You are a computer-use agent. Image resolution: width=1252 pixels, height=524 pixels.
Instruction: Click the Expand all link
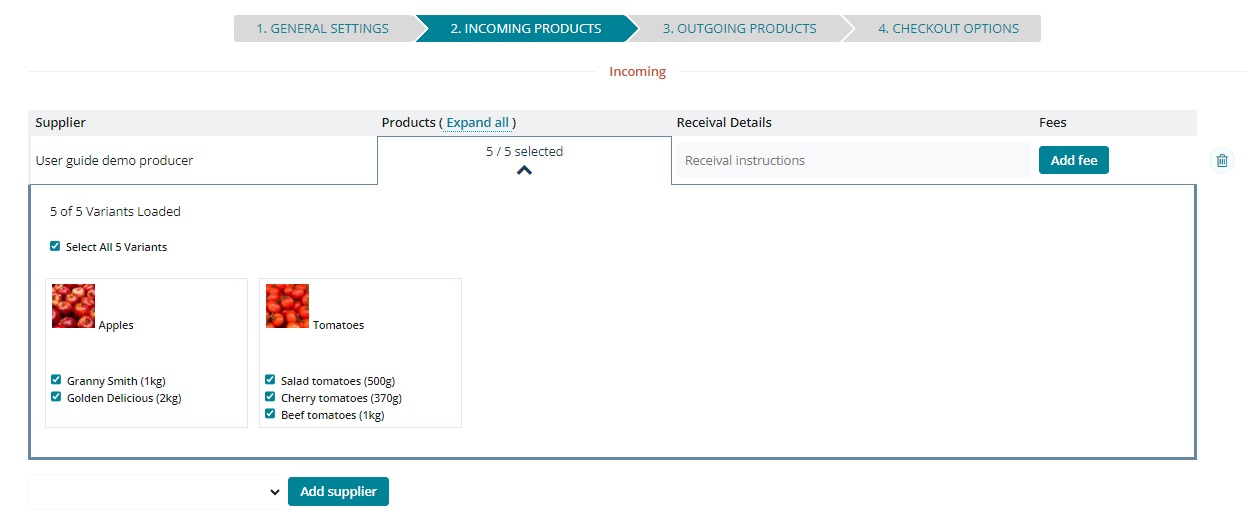click(x=477, y=123)
